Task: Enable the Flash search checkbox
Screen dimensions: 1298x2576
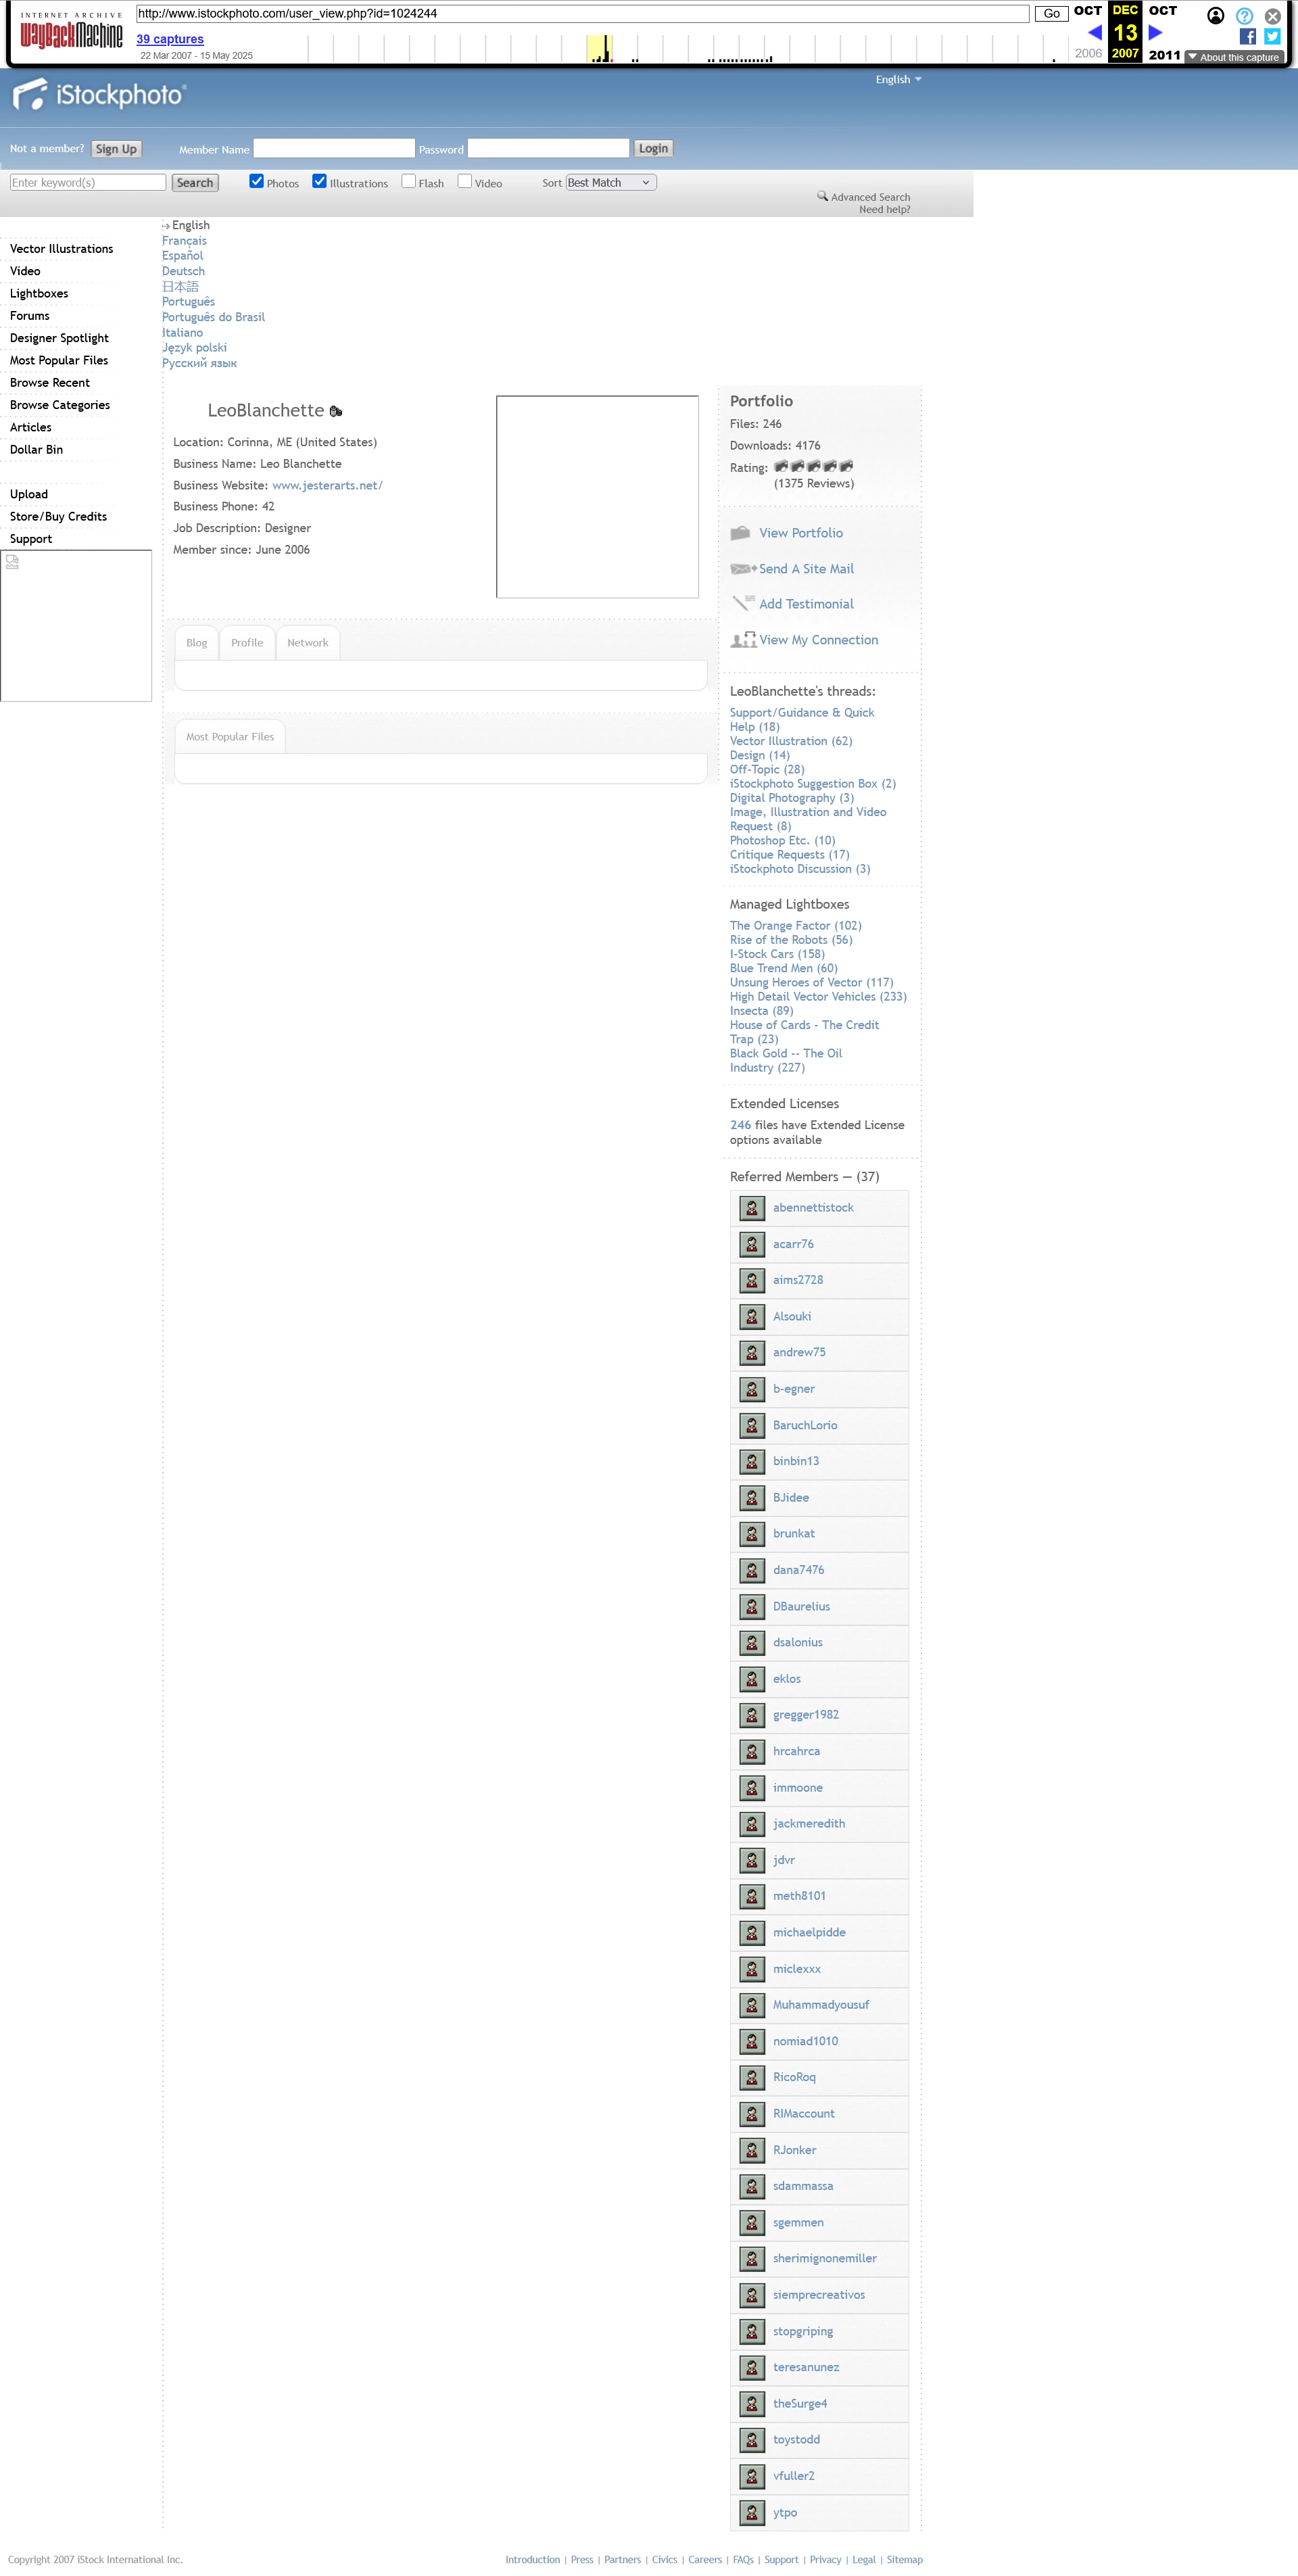Action: click(x=409, y=182)
